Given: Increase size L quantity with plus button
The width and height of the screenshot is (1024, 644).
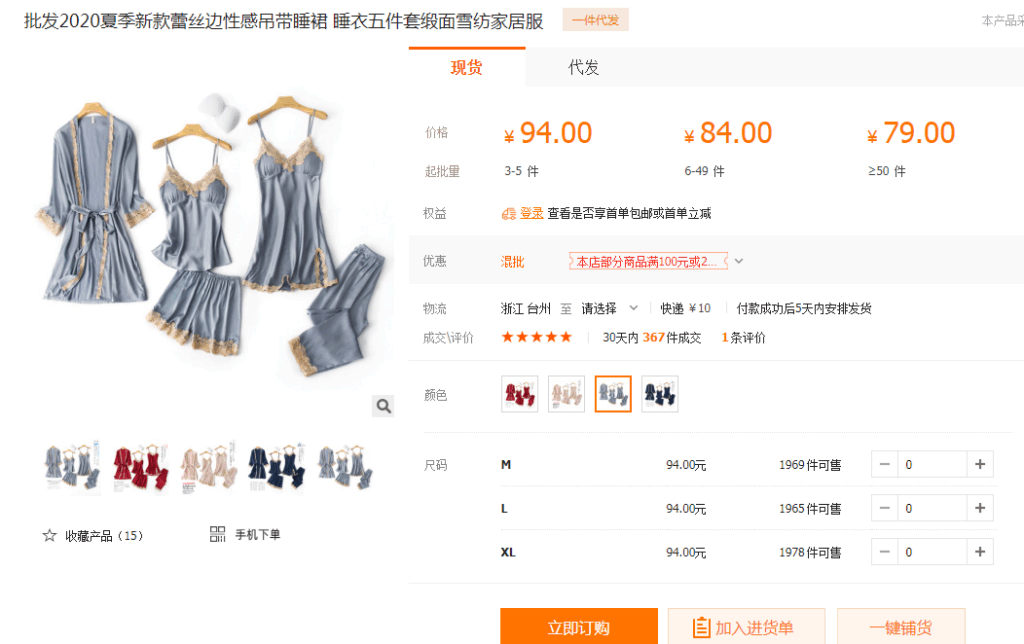Looking at the screenshot, I should coord(980,508).
